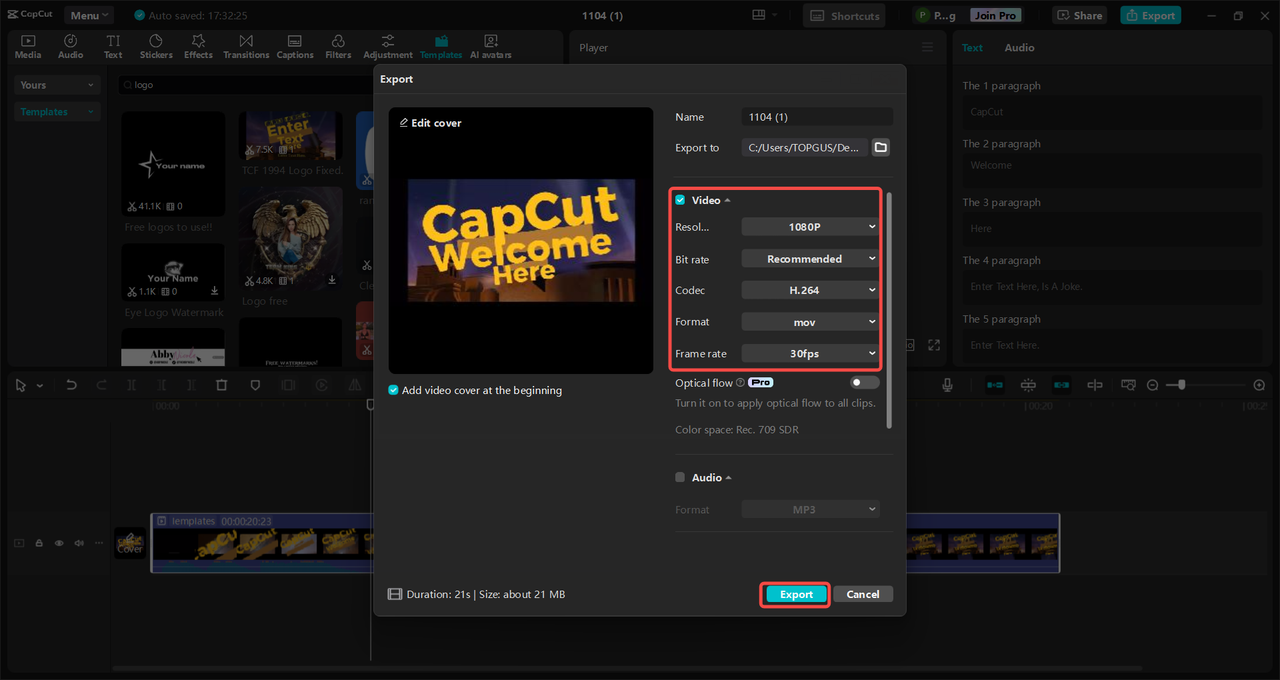Open the Format mov dropdown
The width and height of the screenshot is (1280, 680).
click(810, 322)
